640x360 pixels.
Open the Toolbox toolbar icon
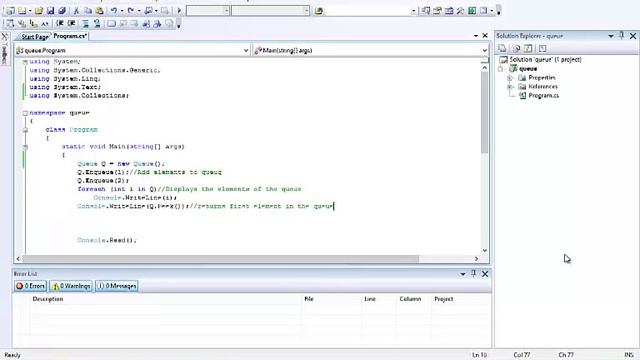(x=460, y=11)
